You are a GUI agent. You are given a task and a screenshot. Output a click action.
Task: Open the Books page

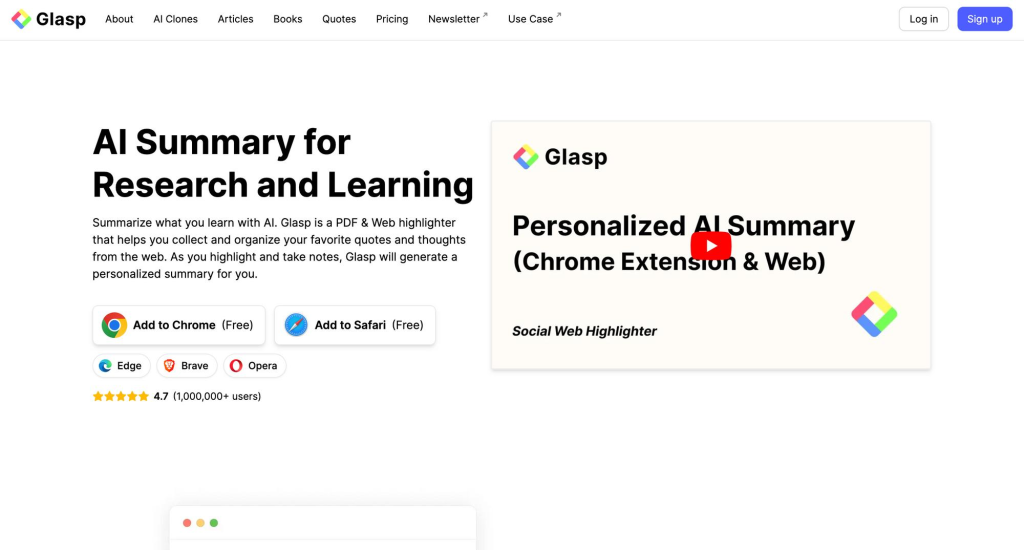pos(287,19)
